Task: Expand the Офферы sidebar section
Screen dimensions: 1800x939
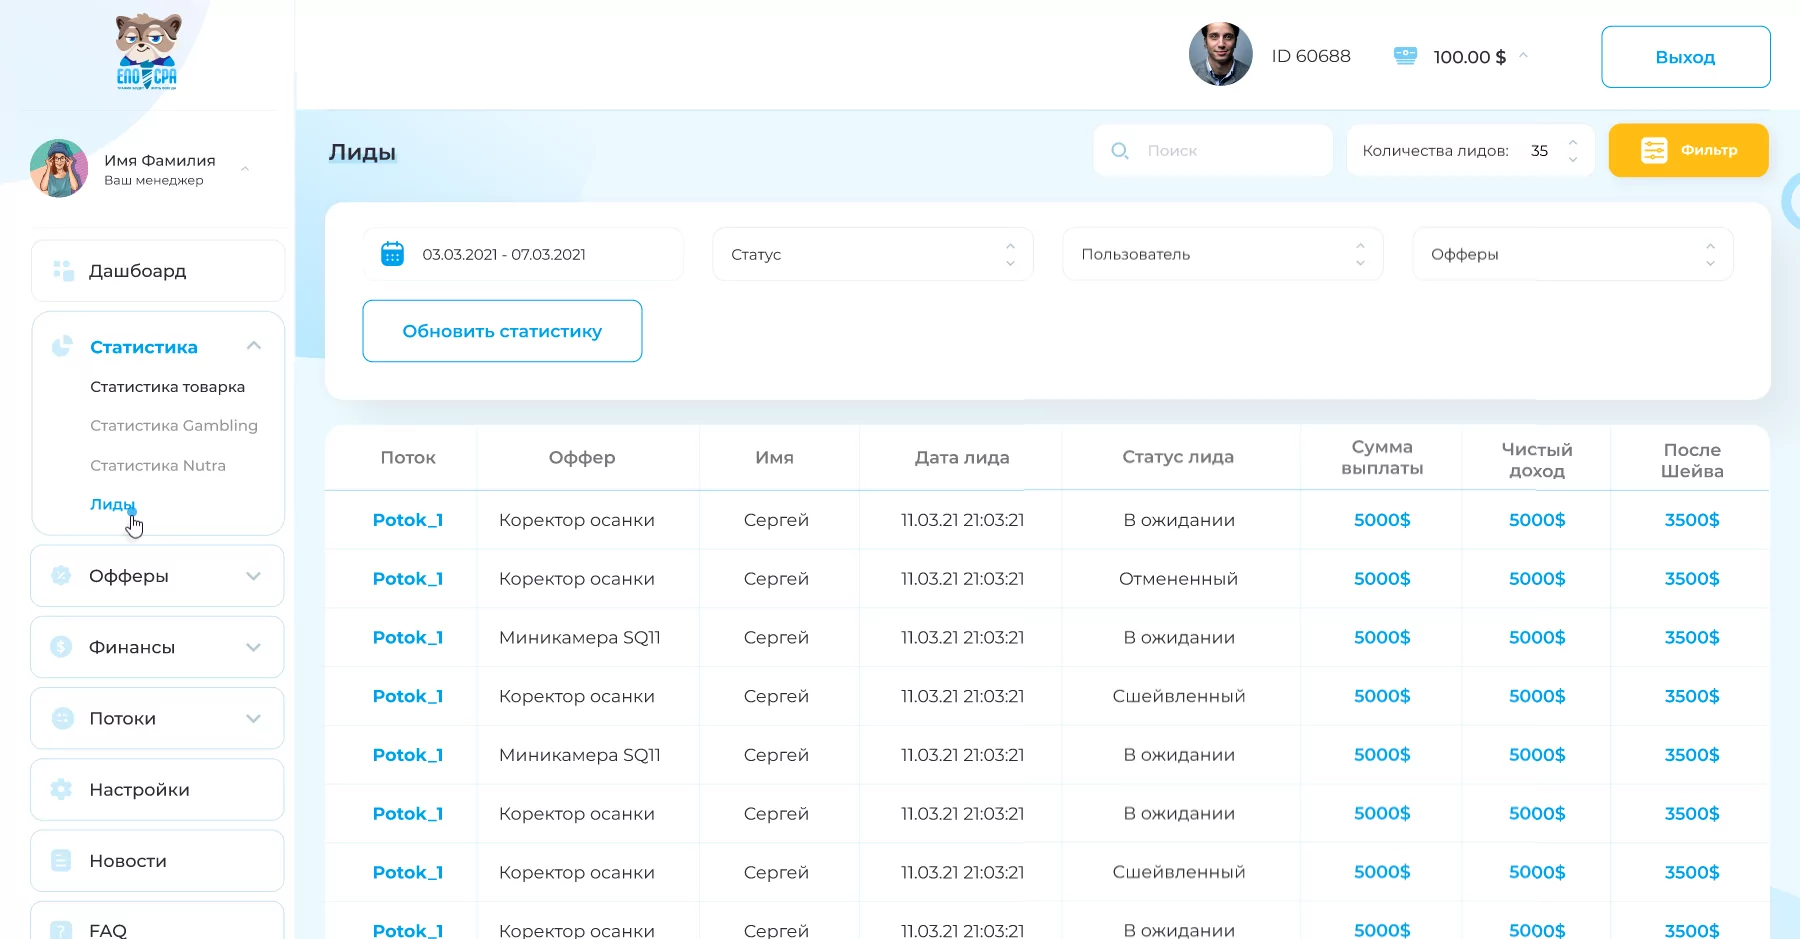Action: point(254,576)
